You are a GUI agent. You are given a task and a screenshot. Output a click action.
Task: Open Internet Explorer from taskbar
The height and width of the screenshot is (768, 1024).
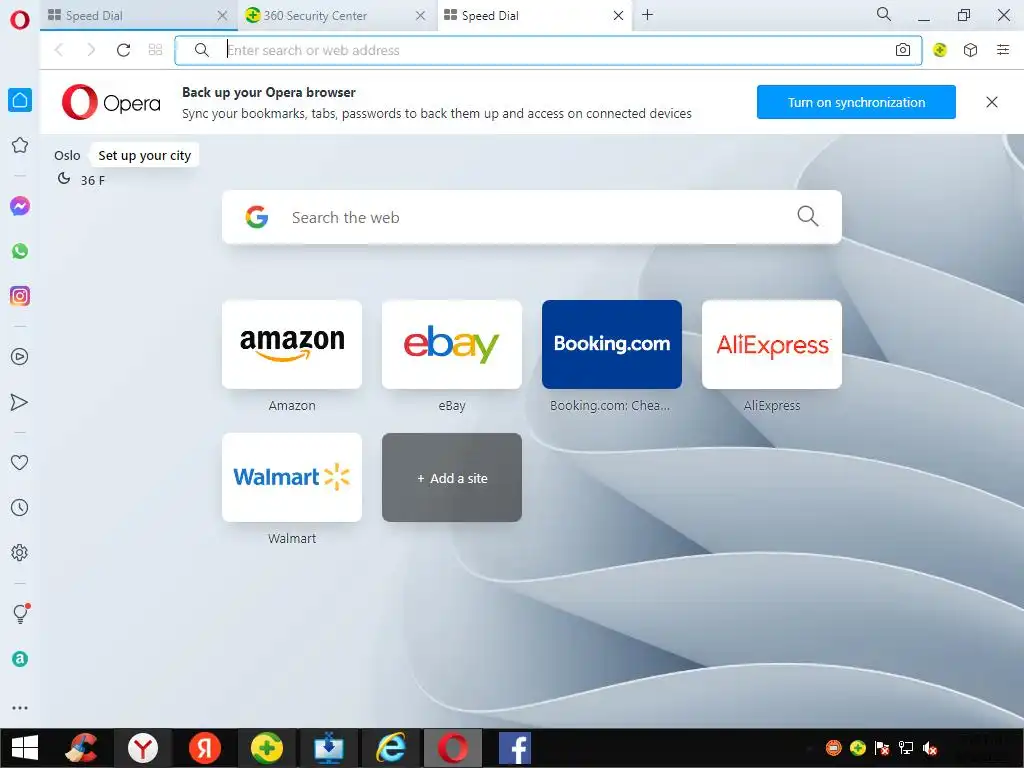click(391, 748)
